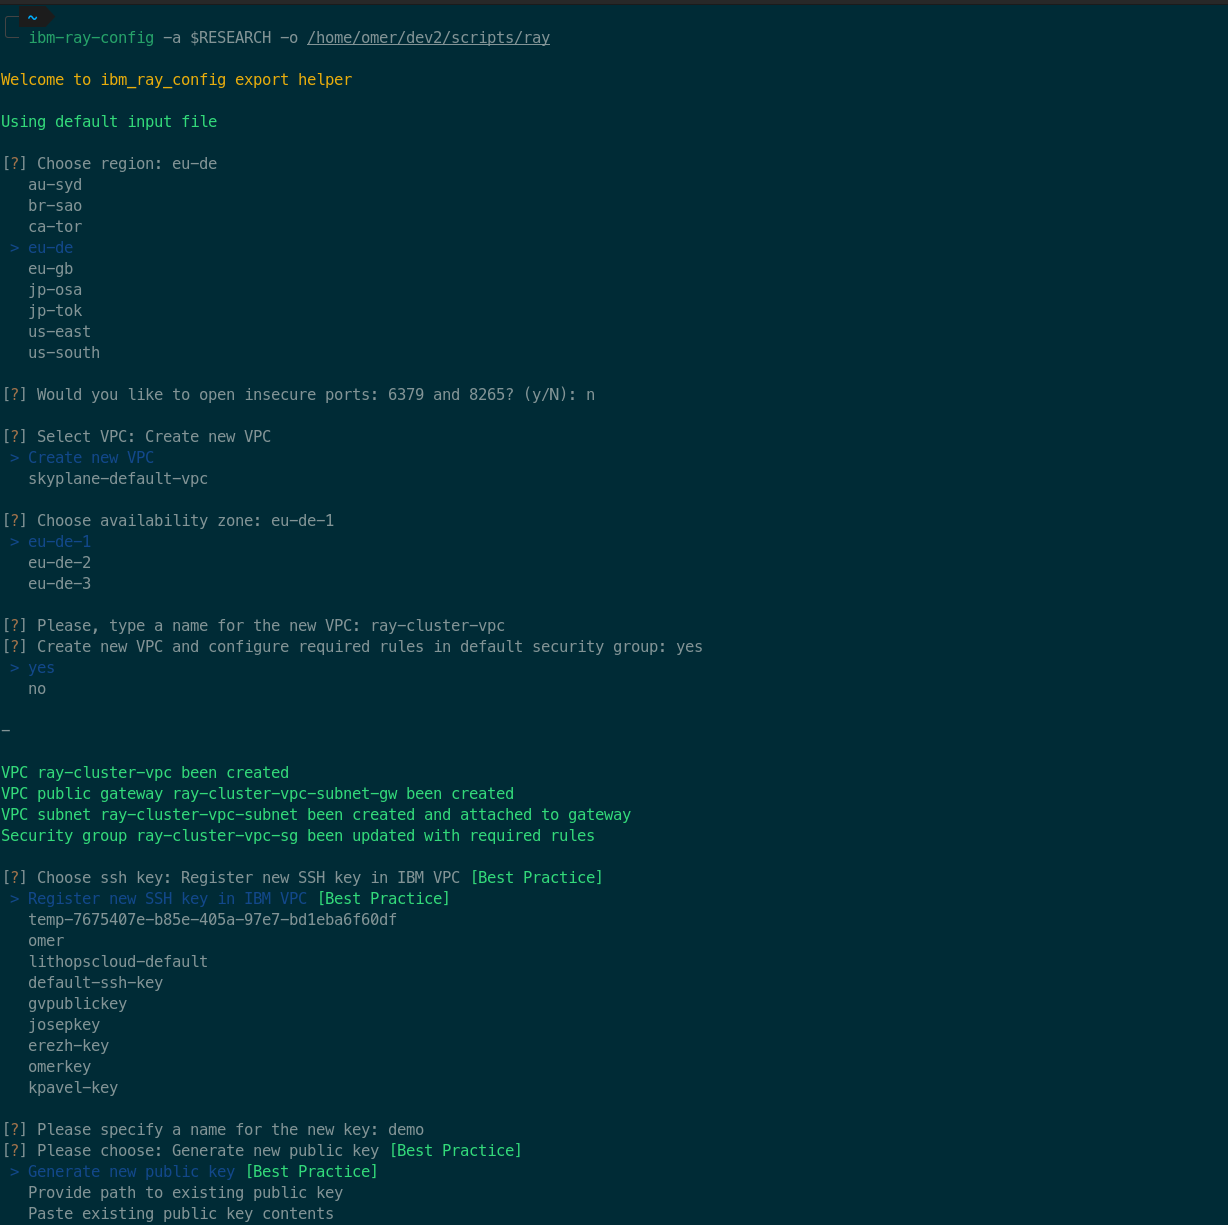Select skyplane-default-vpc from VPC list
The height and width of the screenshot is (1225, 1228).
pos(118,479)
